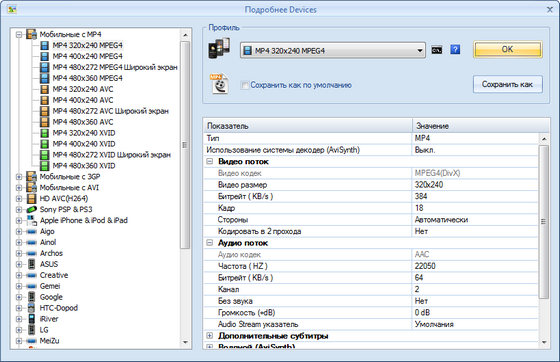The width and height of the screenshot is (560, 362).
Task: Click the blue help question mark icon
Action: pyautogui.click(x=455, y=50)
